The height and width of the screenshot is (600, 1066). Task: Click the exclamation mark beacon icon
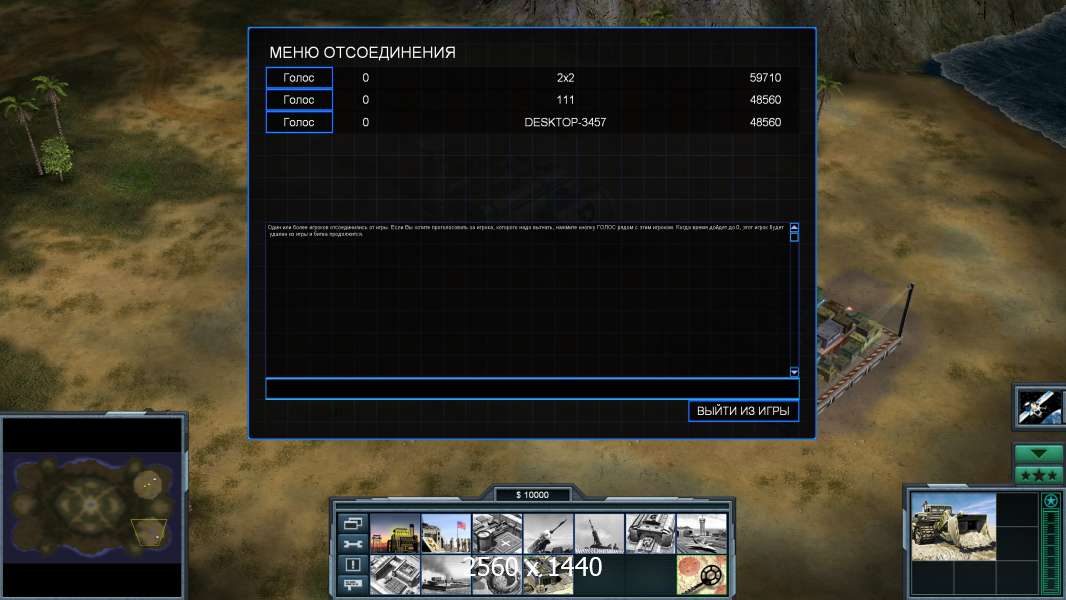(x=353, y=565)
